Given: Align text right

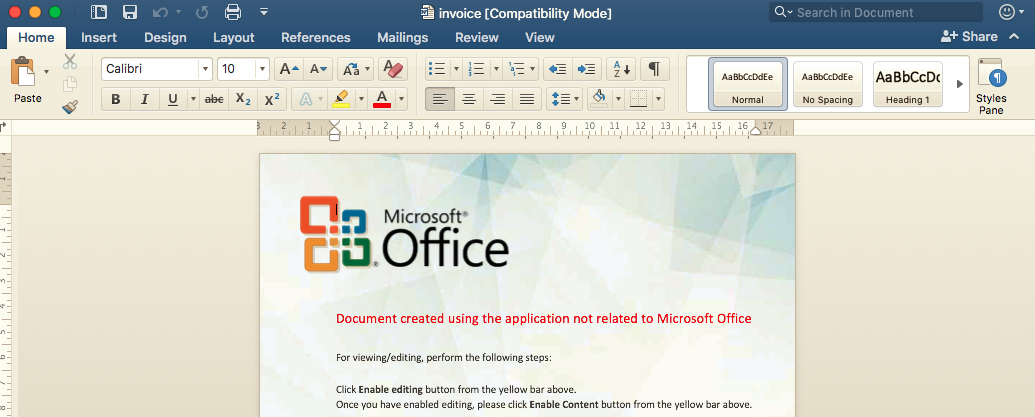Looking at the screenshot, I should (x=498, y=100).
